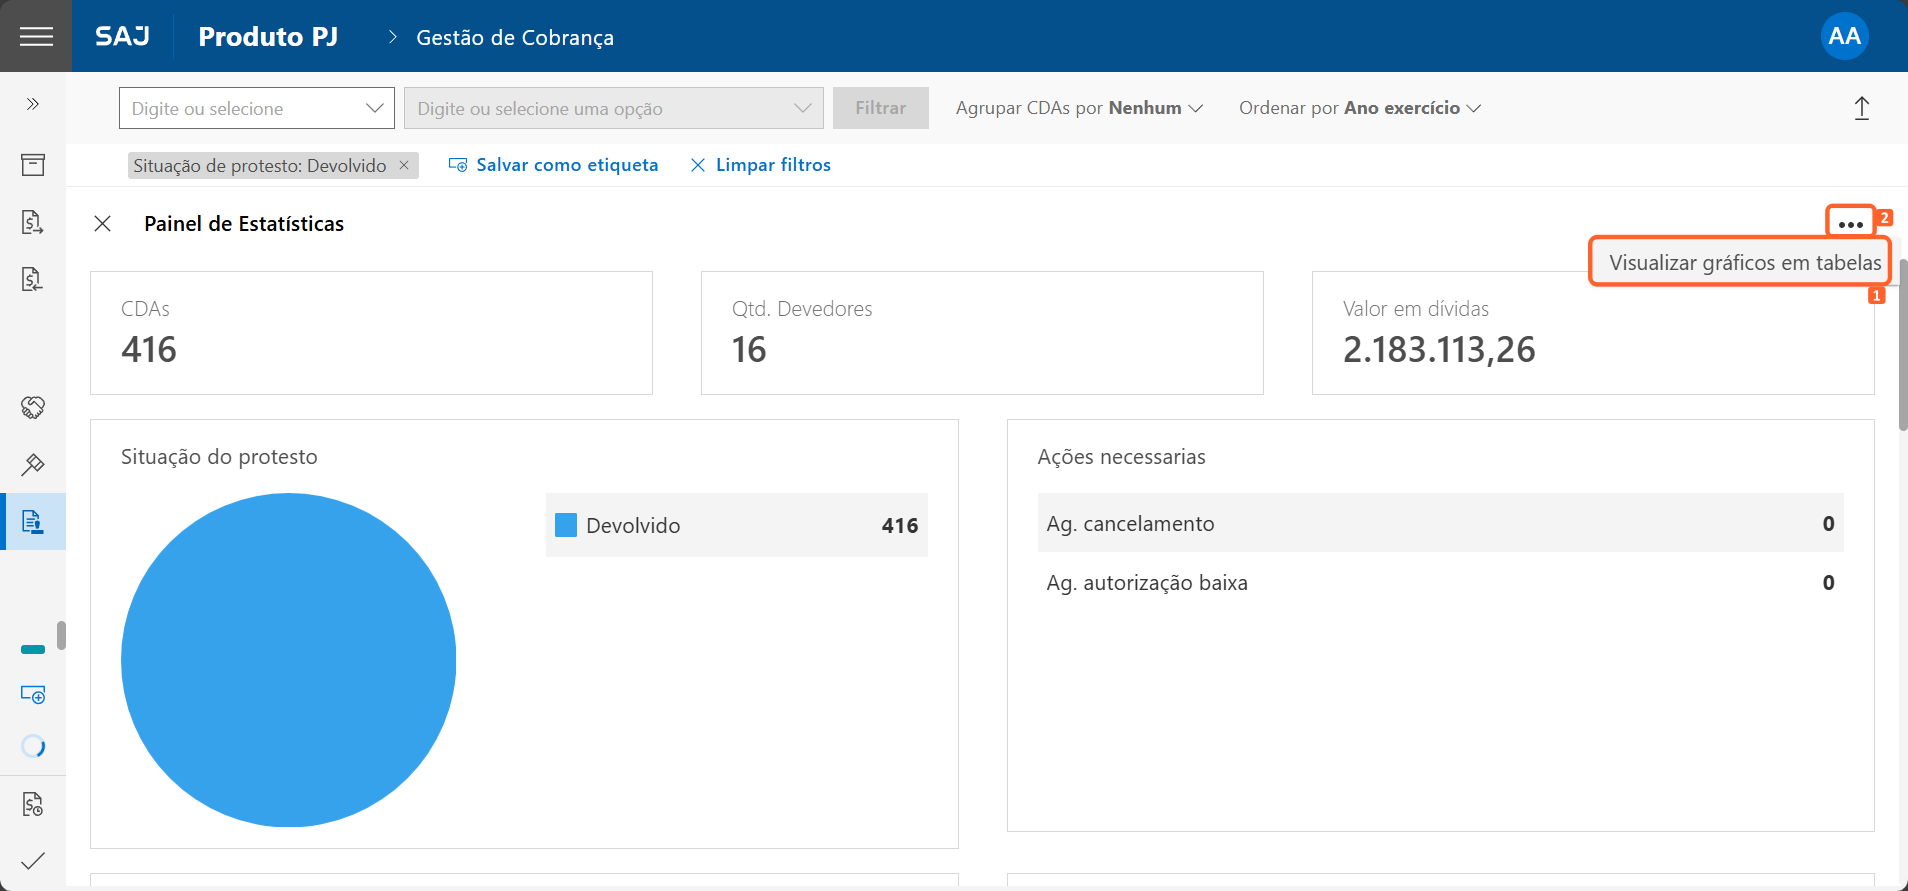
Task: Open the AA user avatar
Action: coord(1844,36)
